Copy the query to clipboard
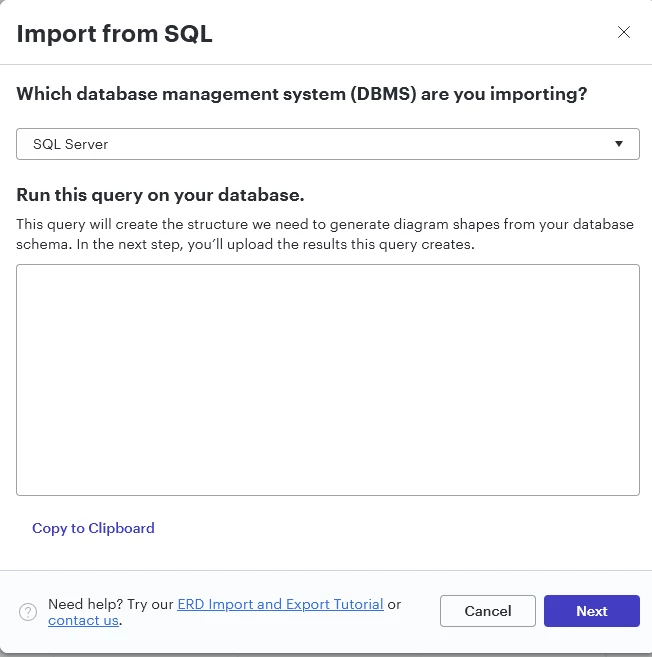 pos(93,528)
